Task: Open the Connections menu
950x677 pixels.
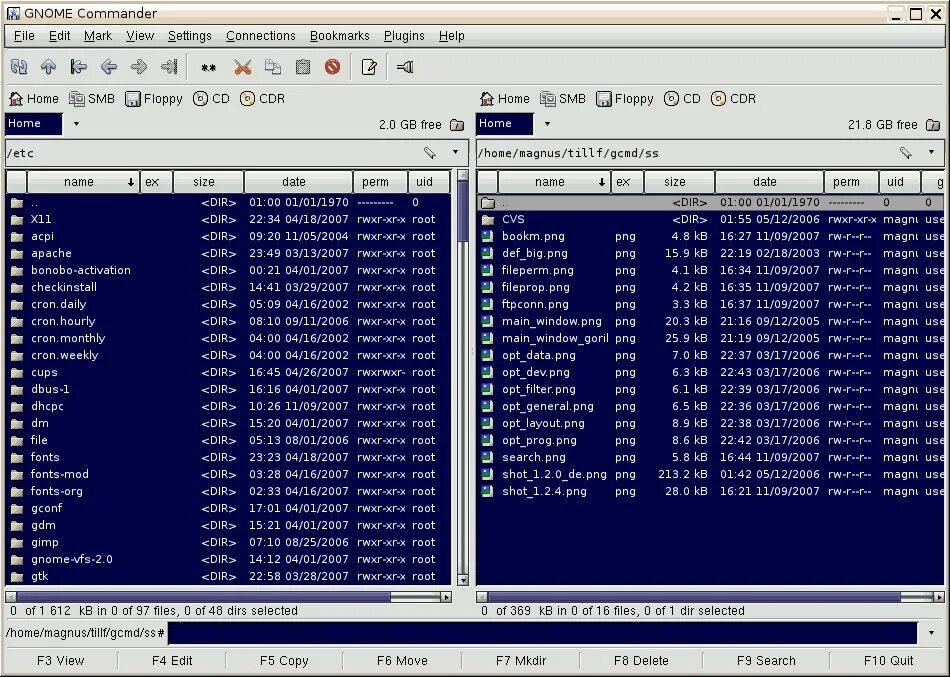Action: [261, 35]
